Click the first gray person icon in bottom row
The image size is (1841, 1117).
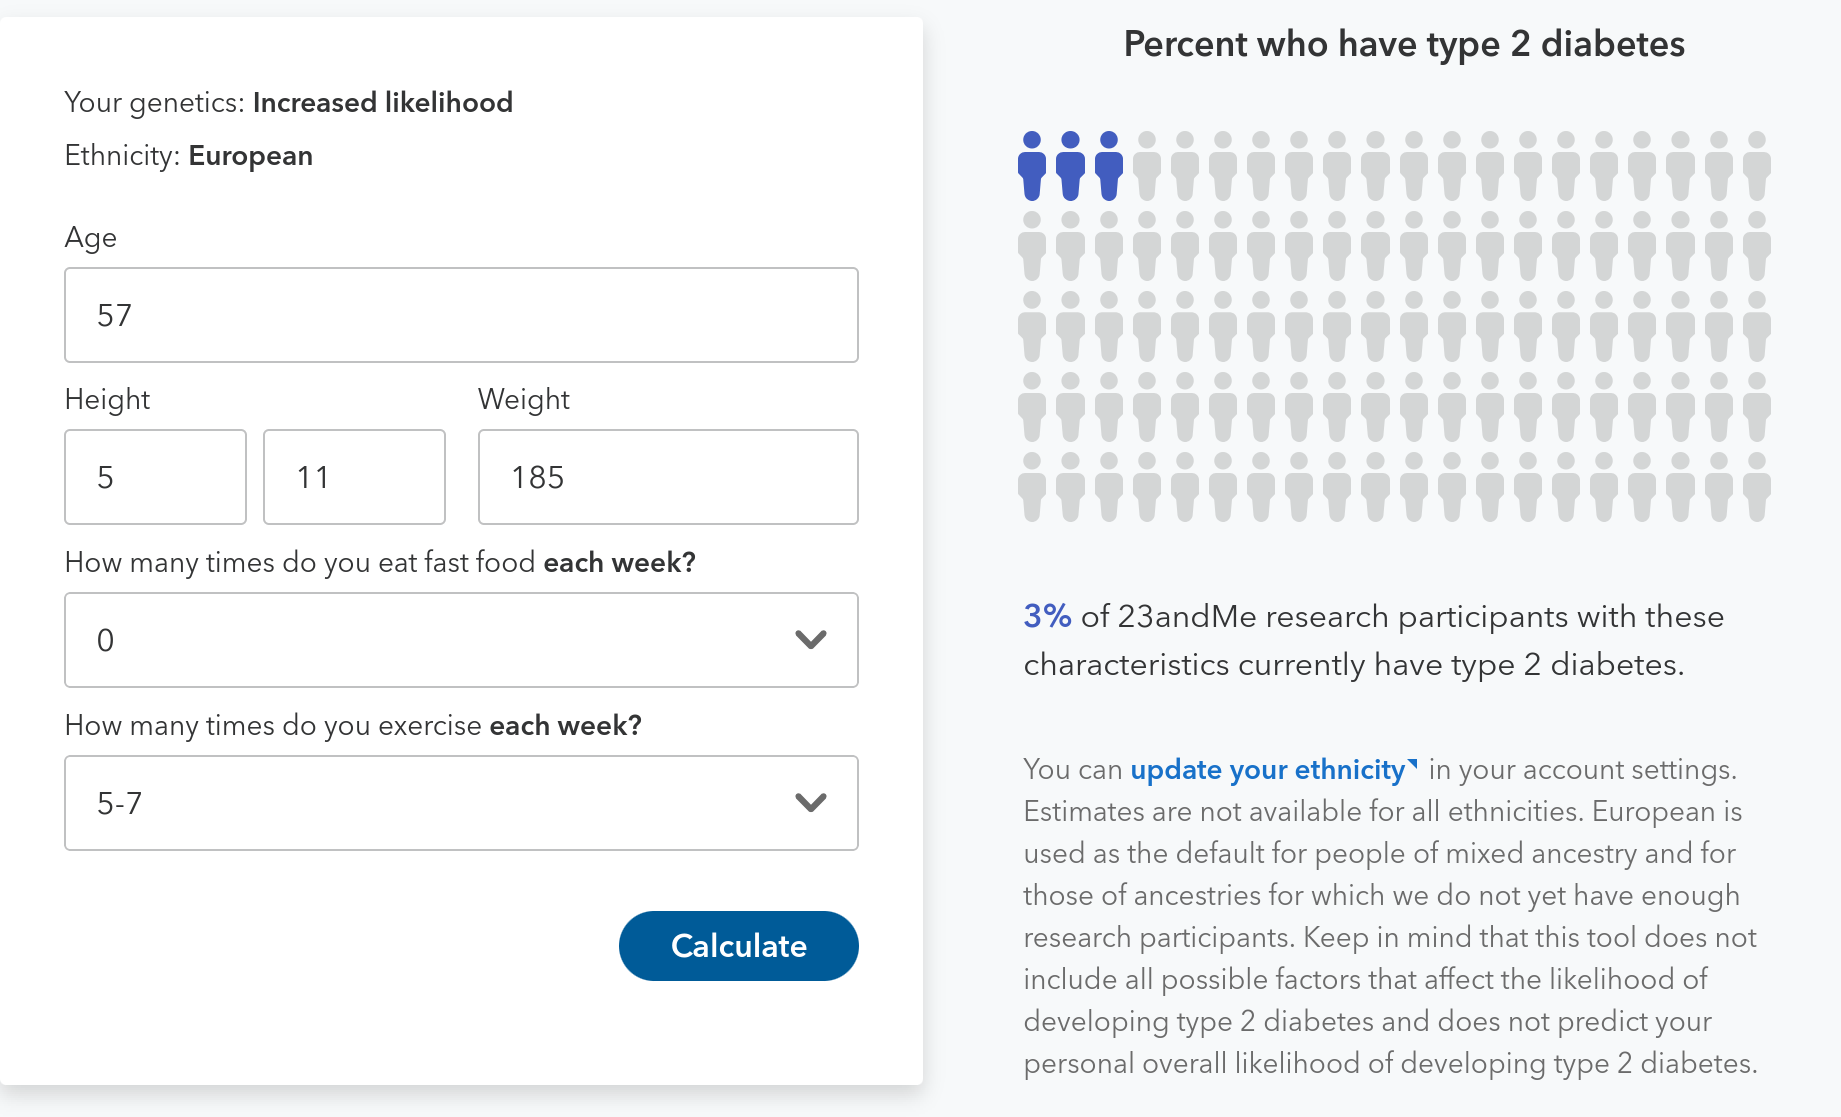point(1032,487)
